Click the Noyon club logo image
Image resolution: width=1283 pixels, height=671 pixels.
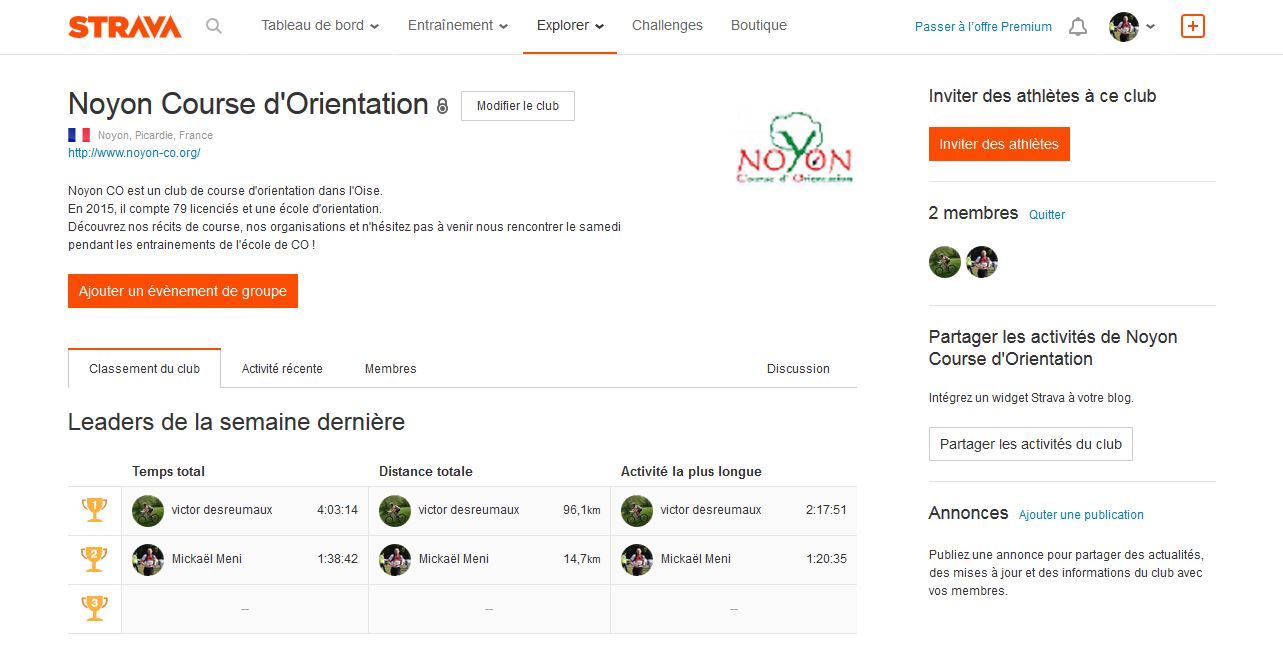coord(794,148)
